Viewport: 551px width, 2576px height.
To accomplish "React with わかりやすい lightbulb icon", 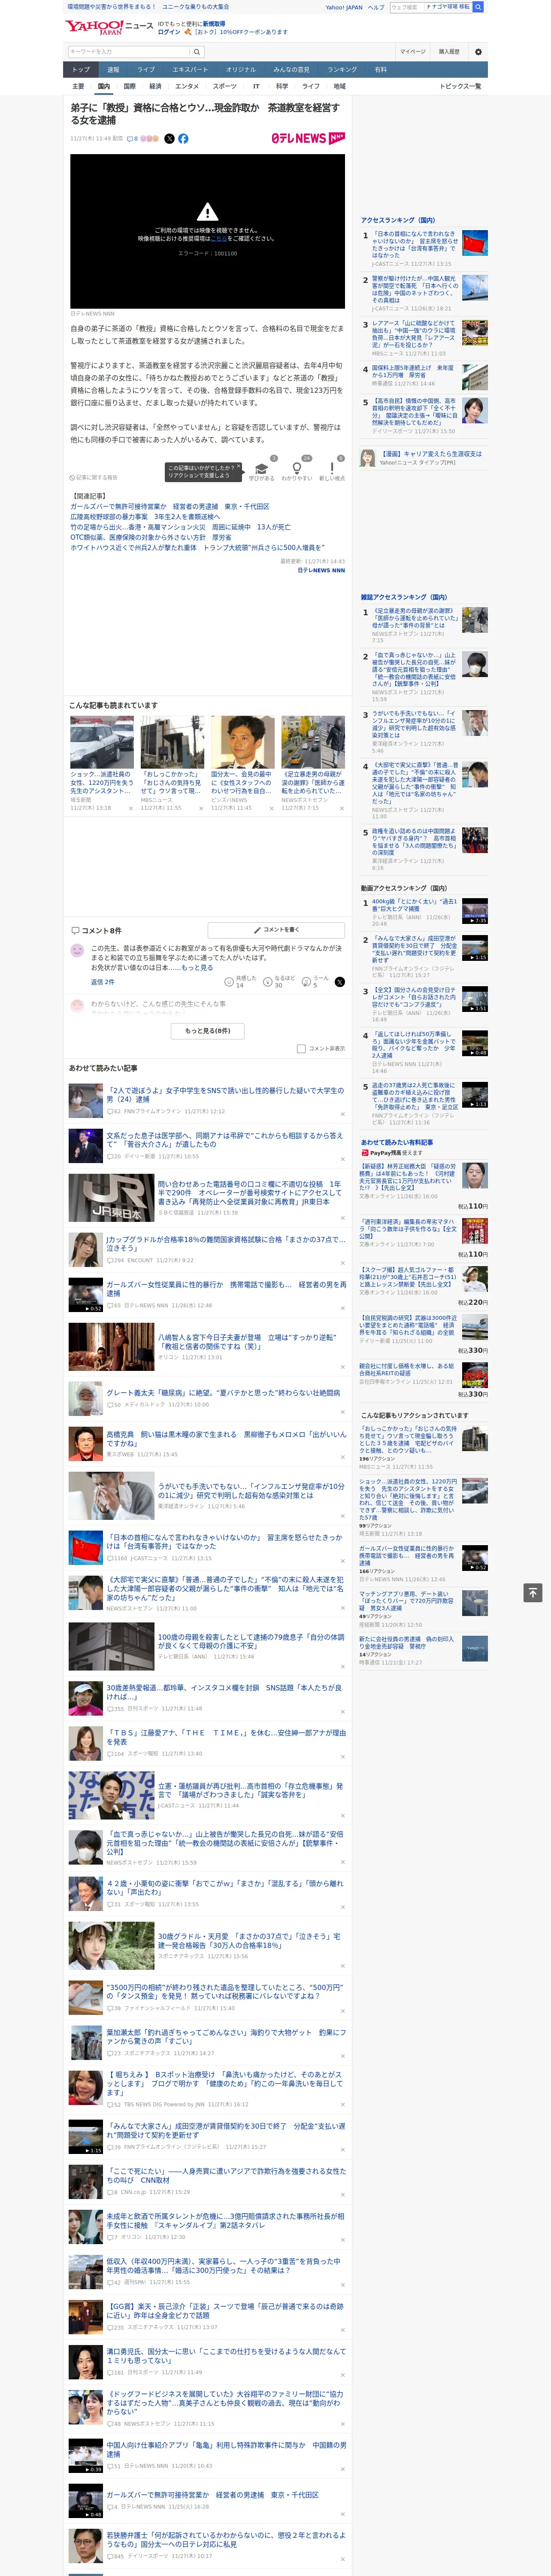I will coord(296,469).
